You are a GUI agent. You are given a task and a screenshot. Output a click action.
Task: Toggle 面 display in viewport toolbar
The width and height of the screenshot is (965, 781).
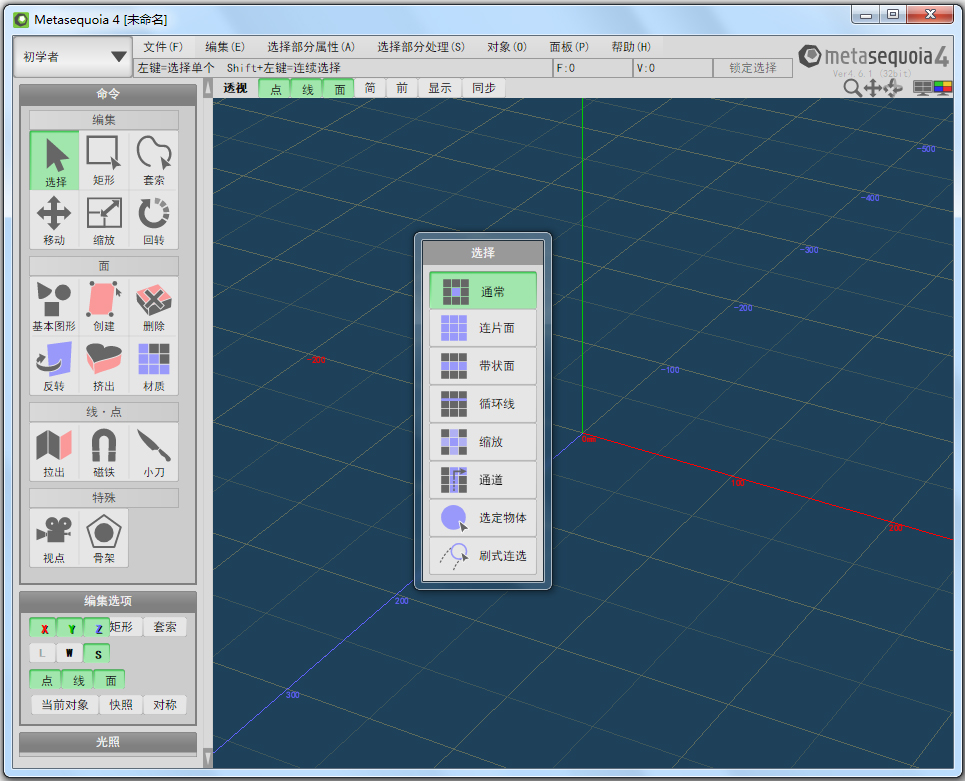click(x=339, y=89)
